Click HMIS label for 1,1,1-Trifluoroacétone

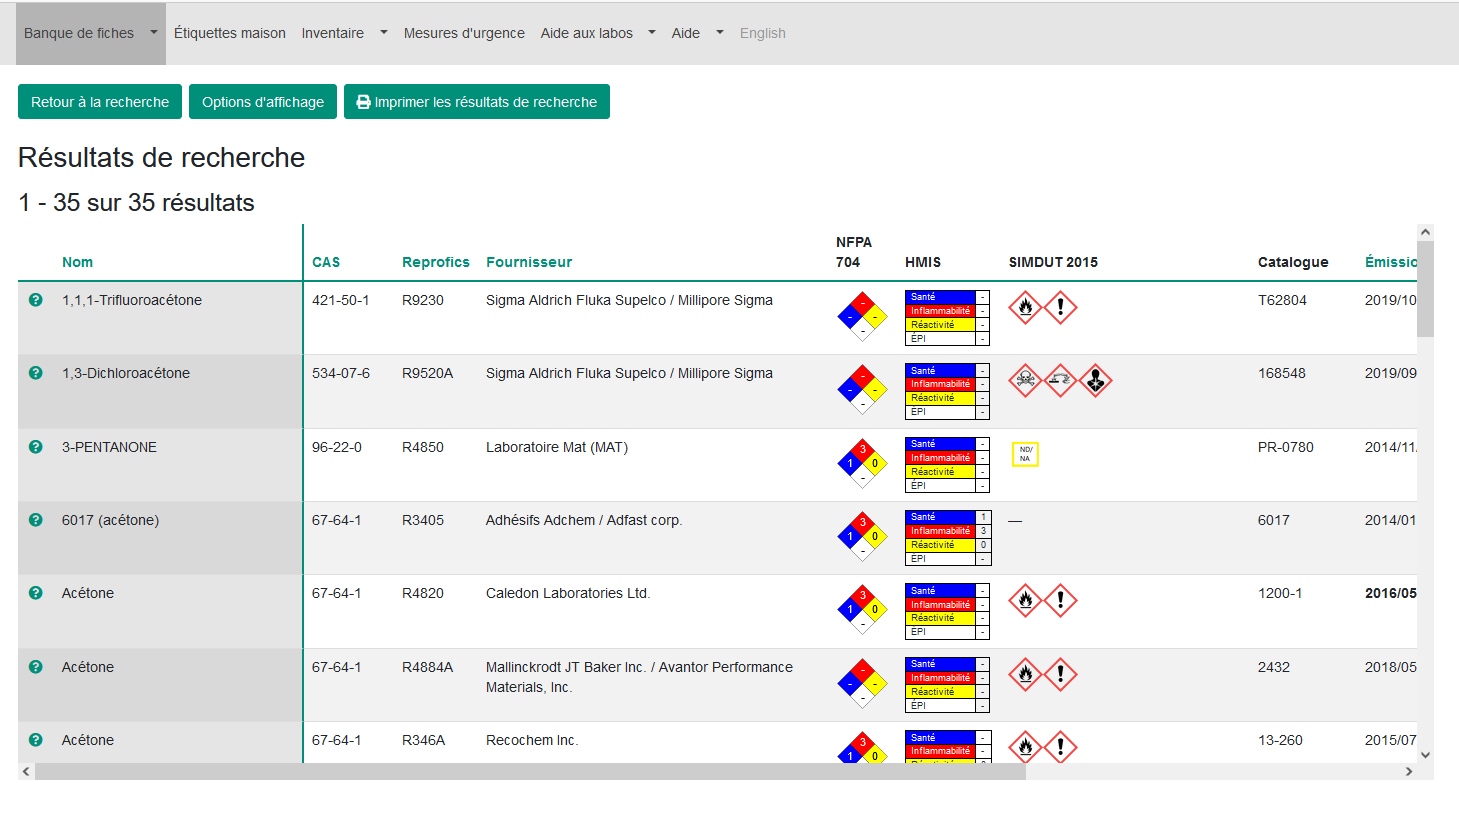click(x=947, y=318)
